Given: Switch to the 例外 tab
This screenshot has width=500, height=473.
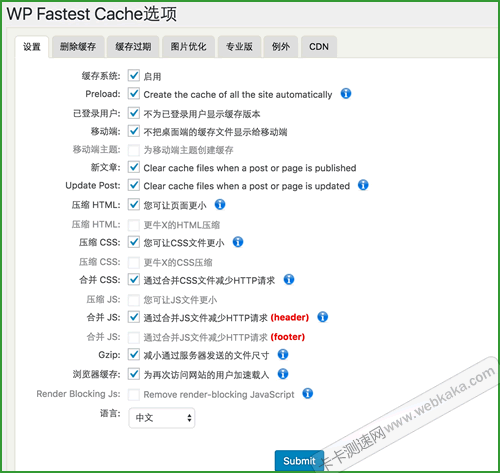Looking at the screenshot, I should [x=281, y=47].
